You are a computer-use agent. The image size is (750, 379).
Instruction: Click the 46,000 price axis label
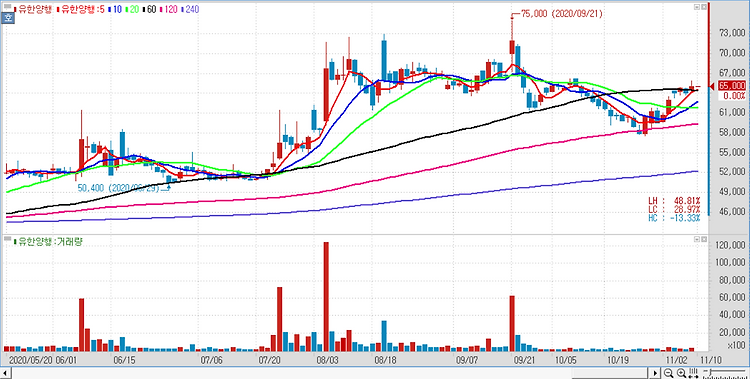(x=732, y=212)
